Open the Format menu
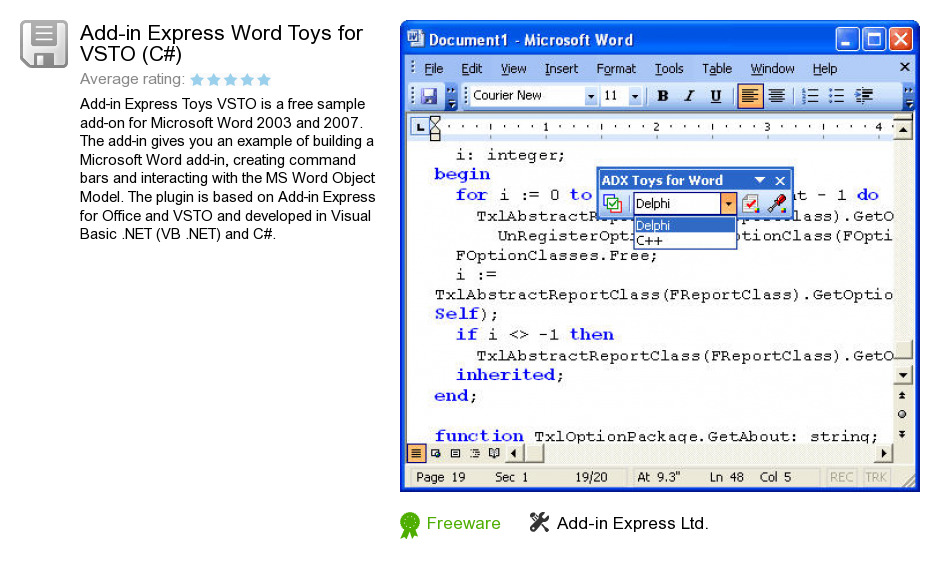 point(616,69)
